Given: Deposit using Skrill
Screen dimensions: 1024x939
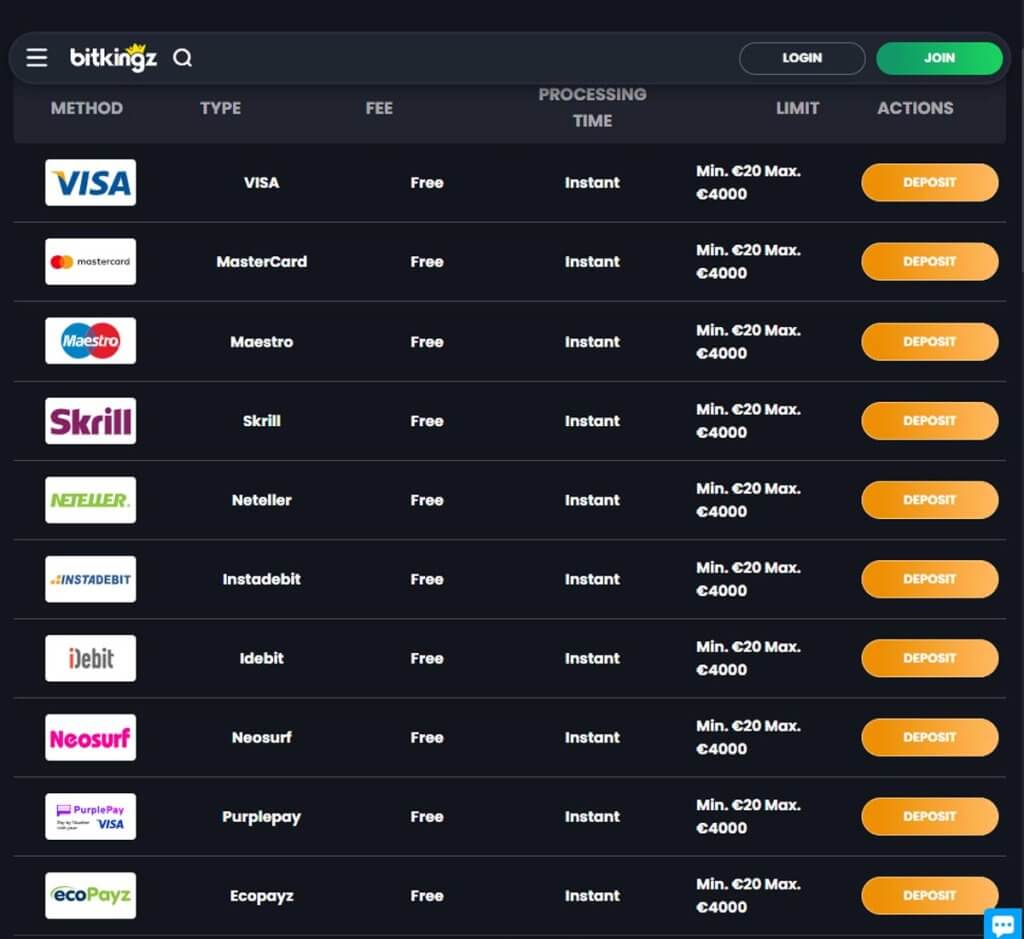Looking at the screenshot, I should 929,421.
